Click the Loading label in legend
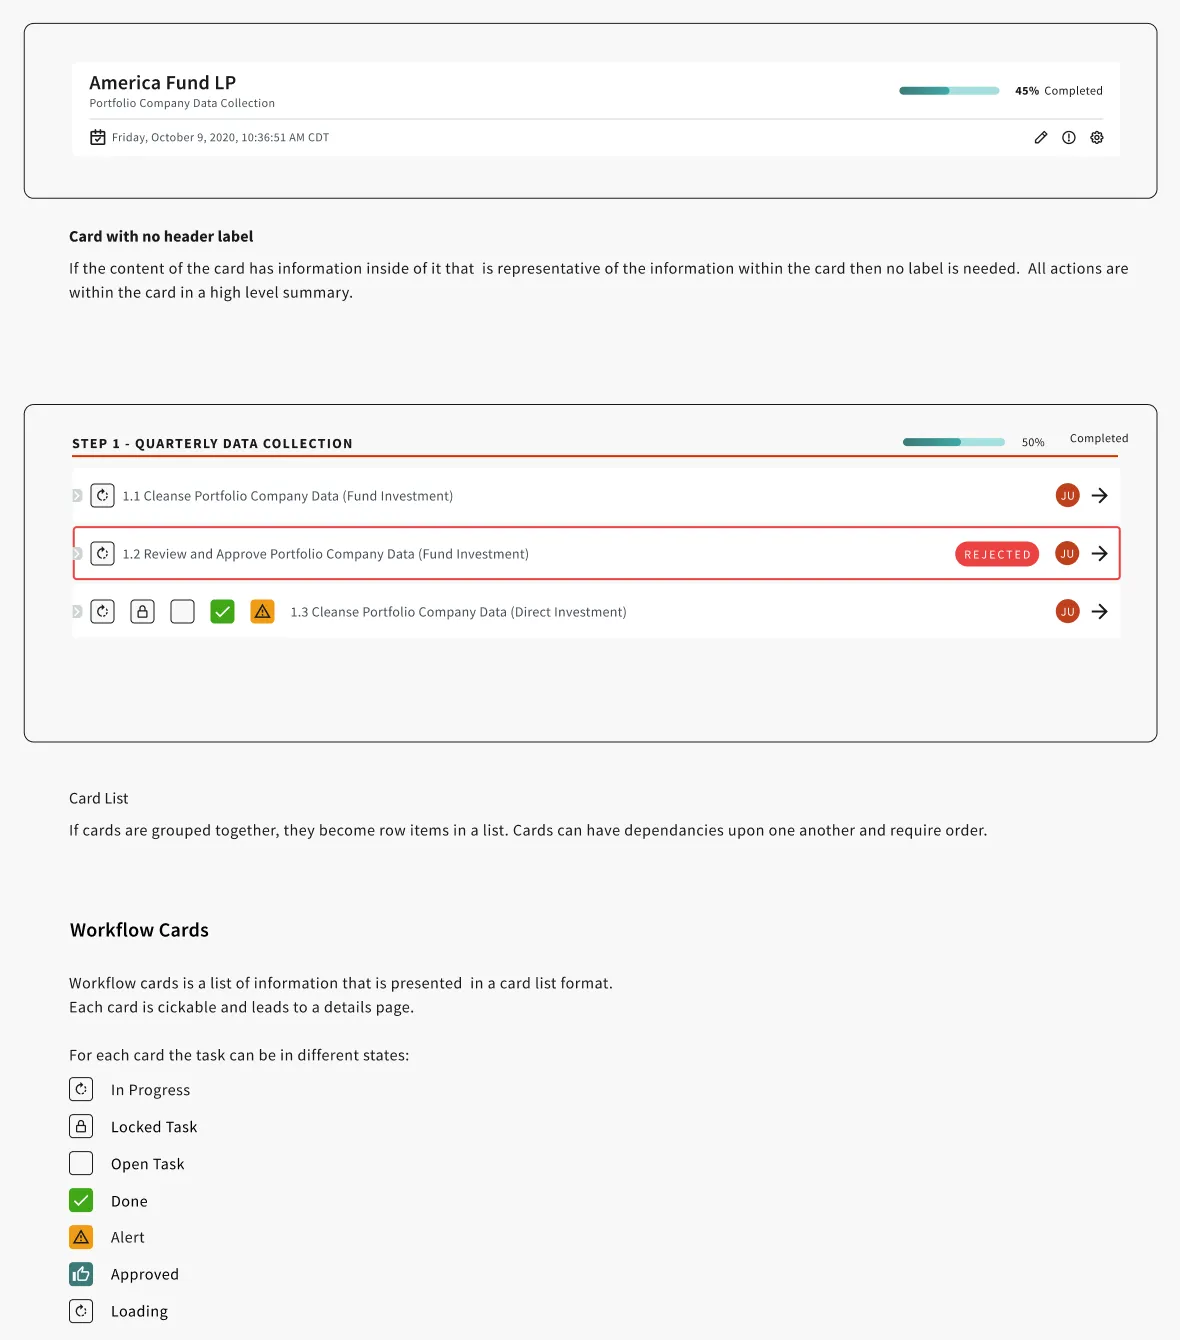Viewport: 1180px width, 1340px height. pos(139,1312)
